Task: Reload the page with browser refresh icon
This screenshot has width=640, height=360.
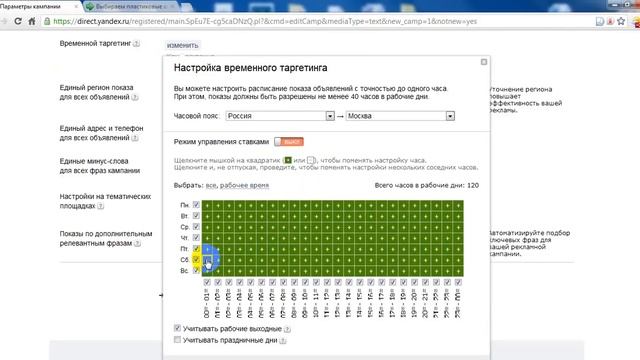Action: (x=18, y=21)
